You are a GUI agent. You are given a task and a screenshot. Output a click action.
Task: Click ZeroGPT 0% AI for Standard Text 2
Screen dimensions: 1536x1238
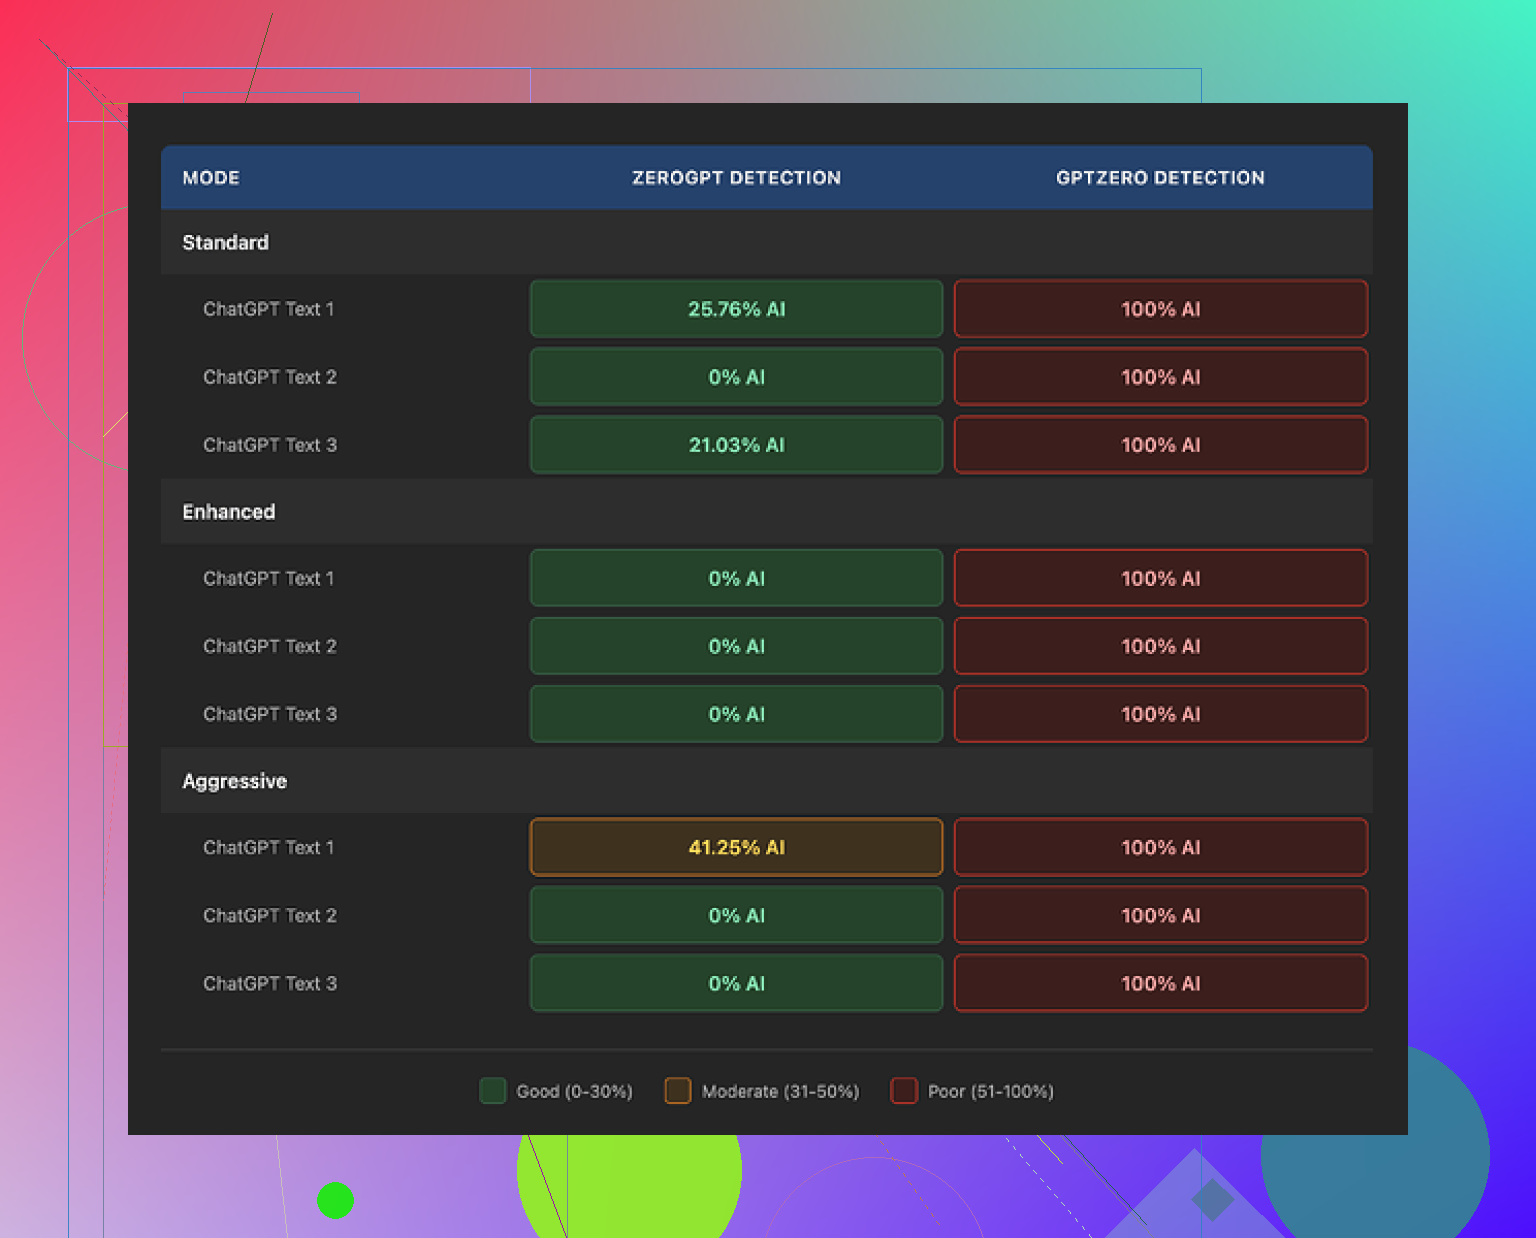click(736, 377)
